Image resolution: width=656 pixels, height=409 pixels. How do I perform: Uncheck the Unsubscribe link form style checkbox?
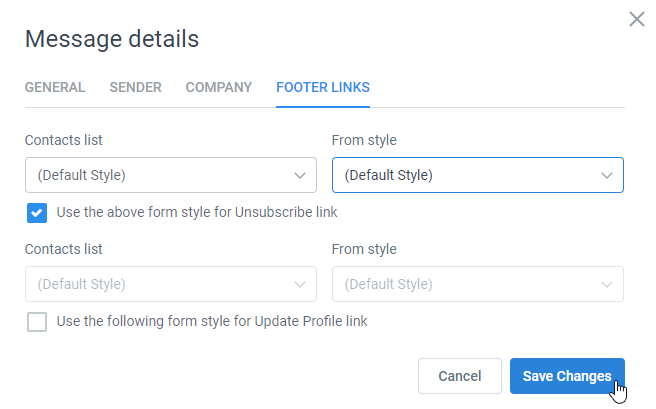[x=37, y=213]
